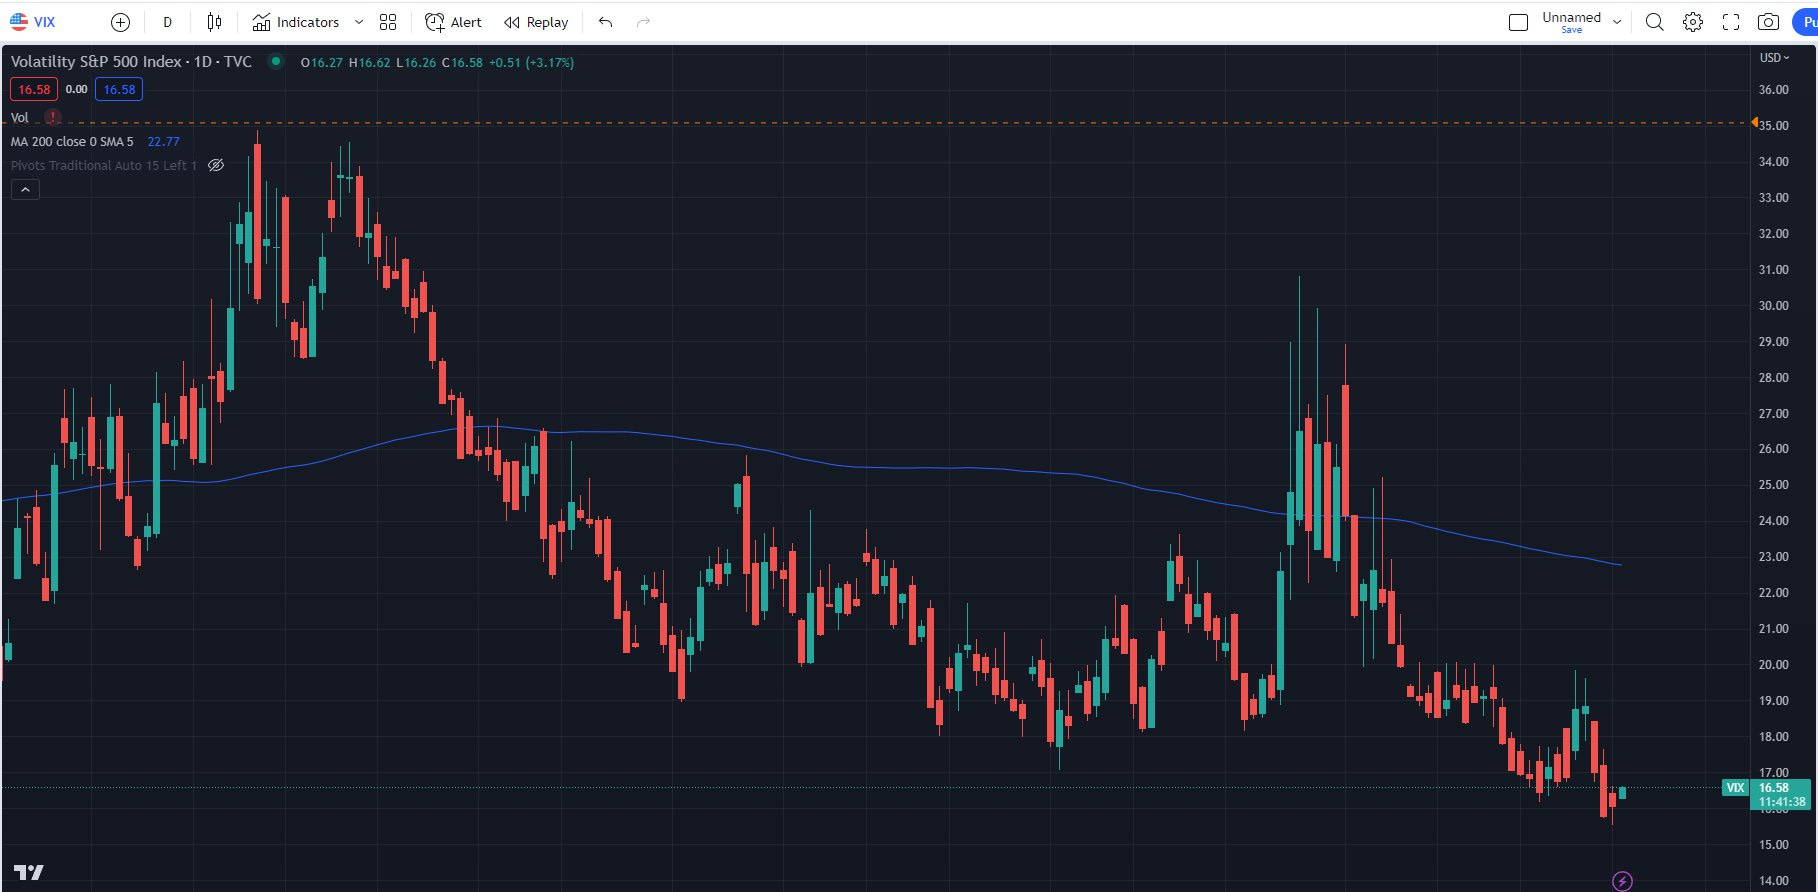Click the Publish button
This screenshot has height=892, width=1818.
[1805, 22]
